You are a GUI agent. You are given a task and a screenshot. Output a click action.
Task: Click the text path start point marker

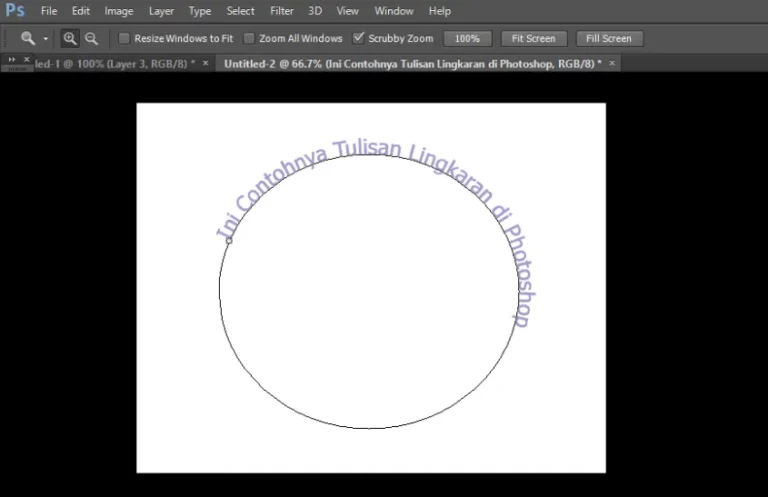[229, 240]
